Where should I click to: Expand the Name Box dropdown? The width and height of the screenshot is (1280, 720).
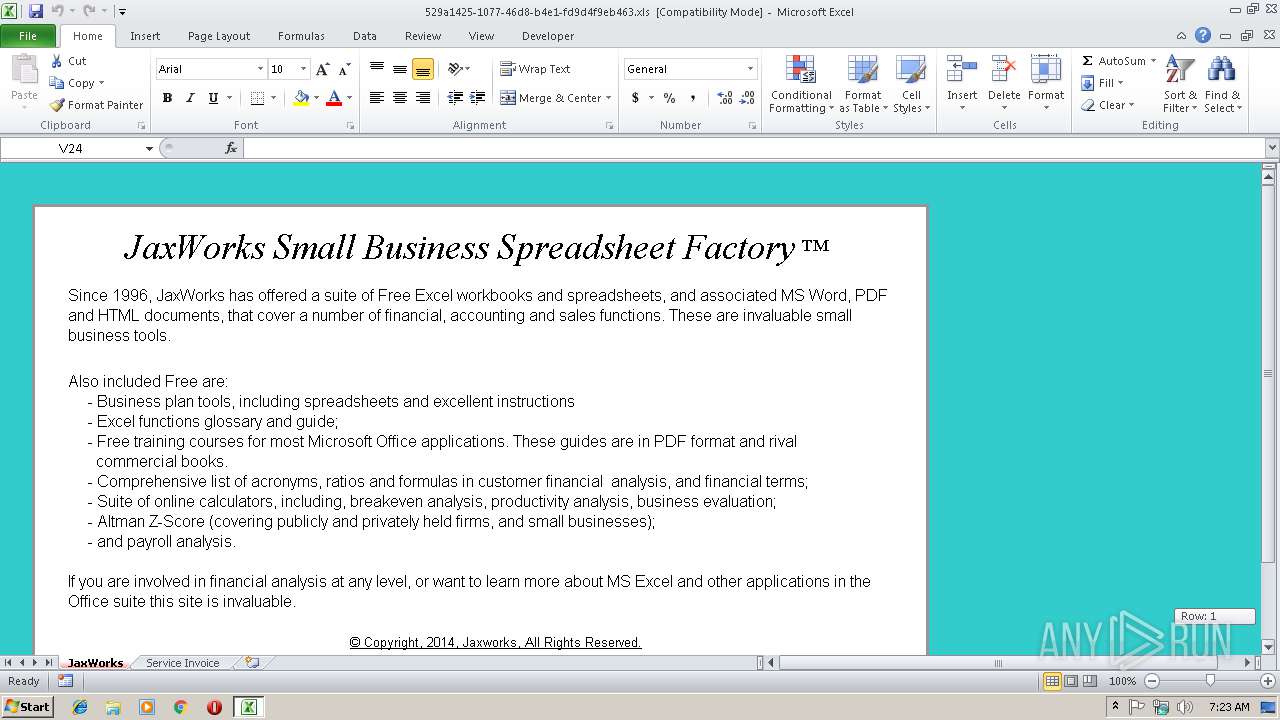[149, 148]
